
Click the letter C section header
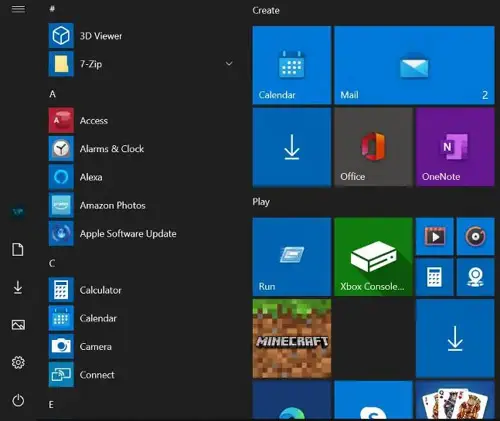pyautogui.click(x=52, y=264)
